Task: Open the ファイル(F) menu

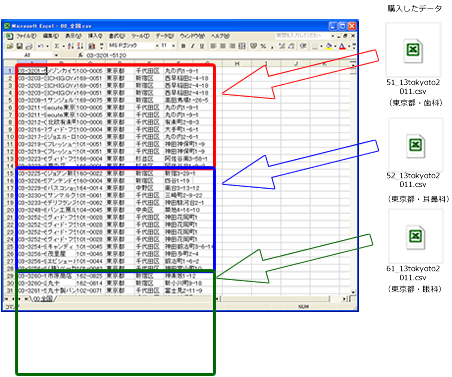Action: [x=26, y=36]
